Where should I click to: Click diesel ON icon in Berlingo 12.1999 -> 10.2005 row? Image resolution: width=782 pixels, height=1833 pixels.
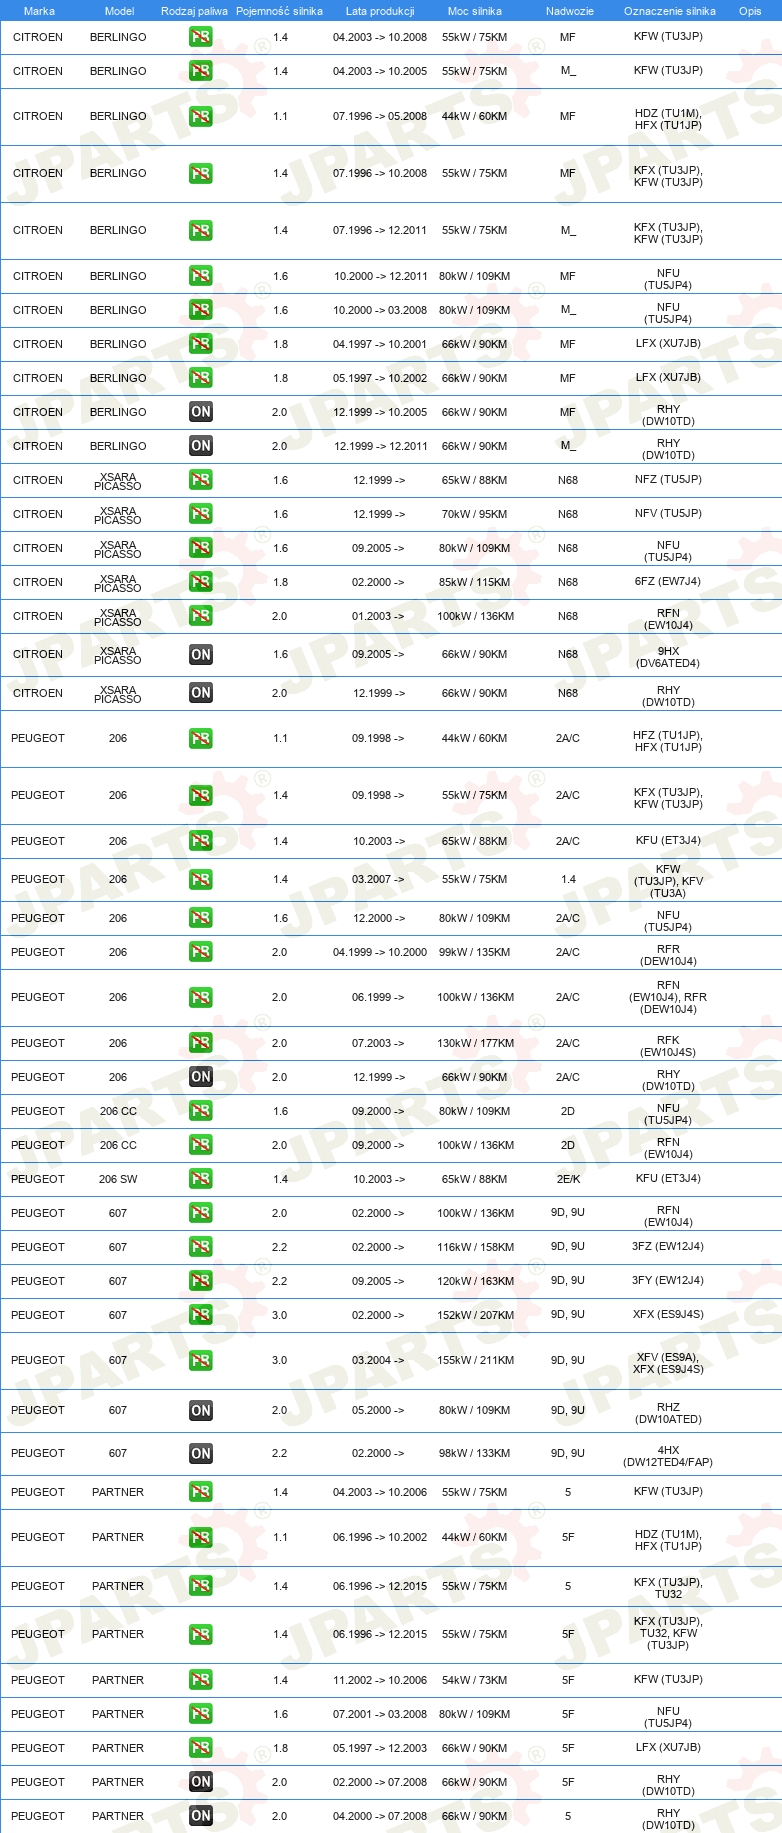(201, 412)
